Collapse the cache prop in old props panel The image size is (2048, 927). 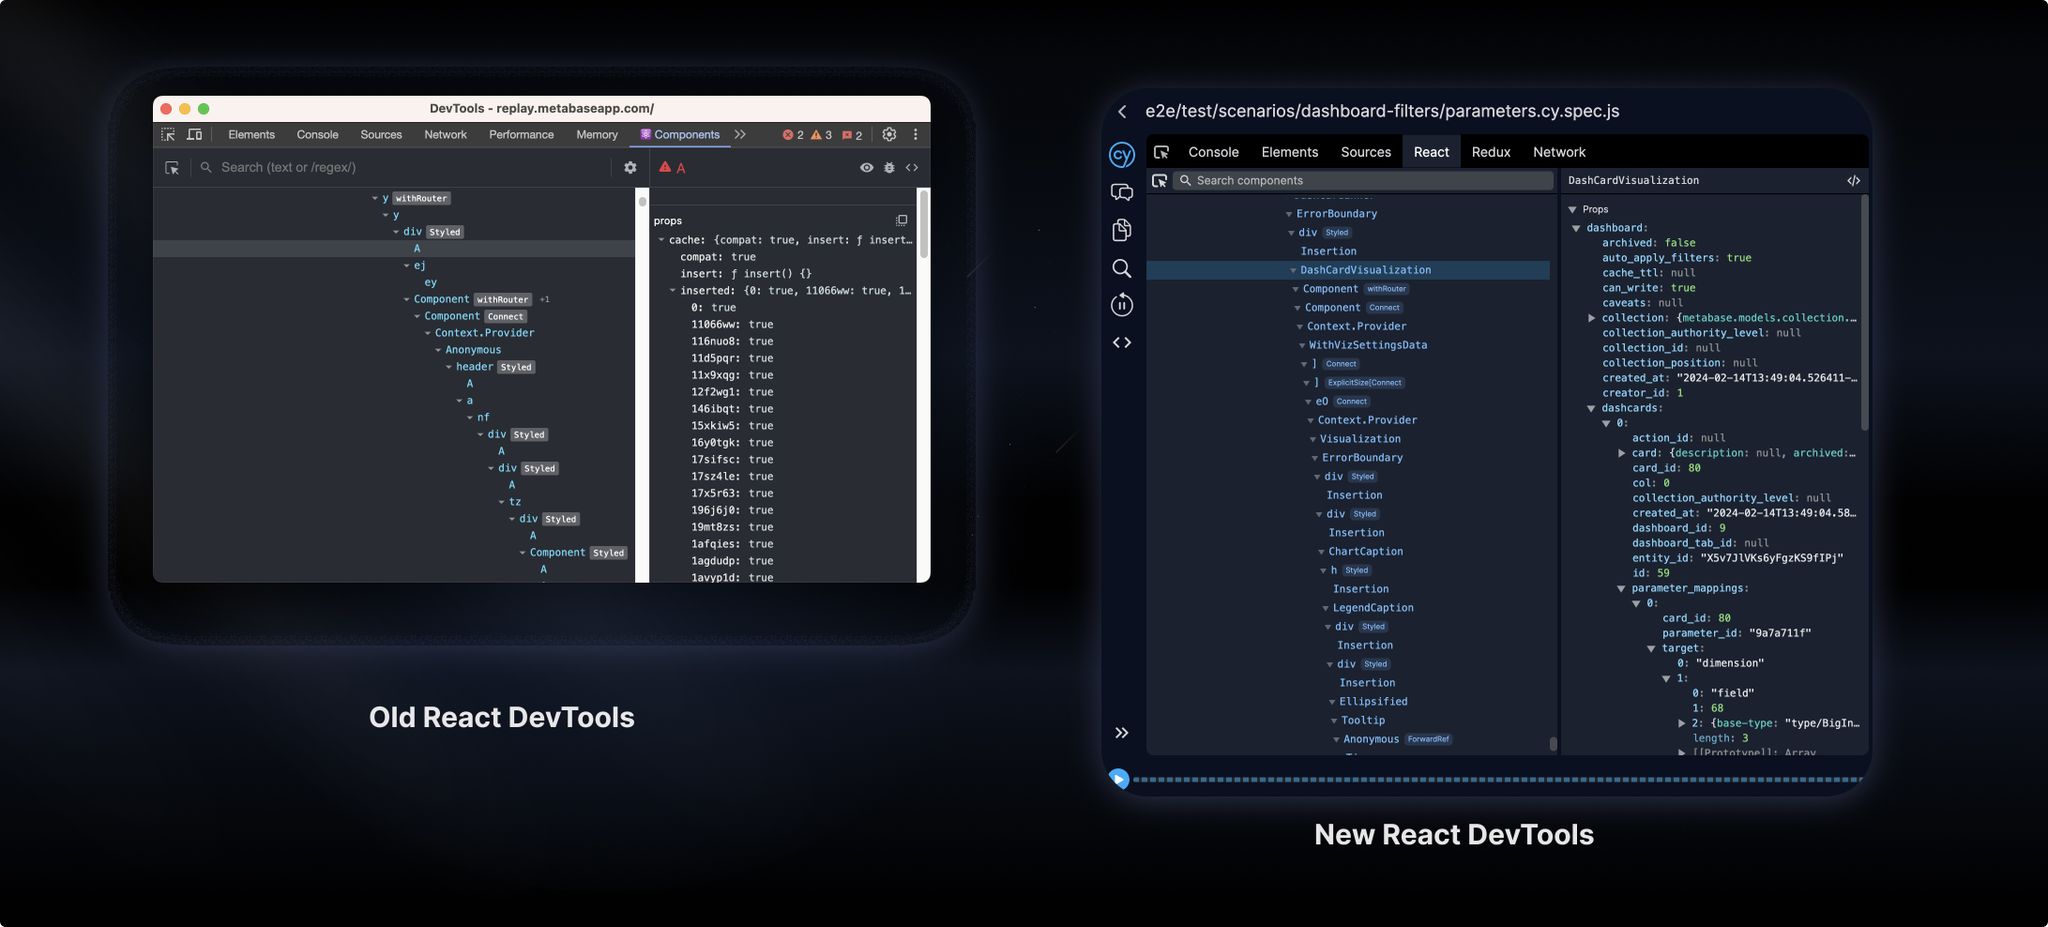click(661, 240)
